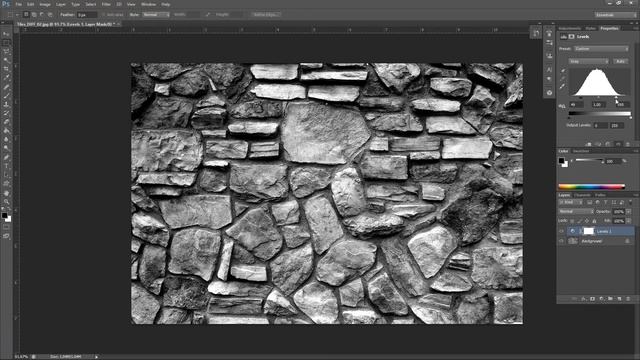640x360 pixels.
Task: Select the Eraser tool
Action: coord(6,122)
